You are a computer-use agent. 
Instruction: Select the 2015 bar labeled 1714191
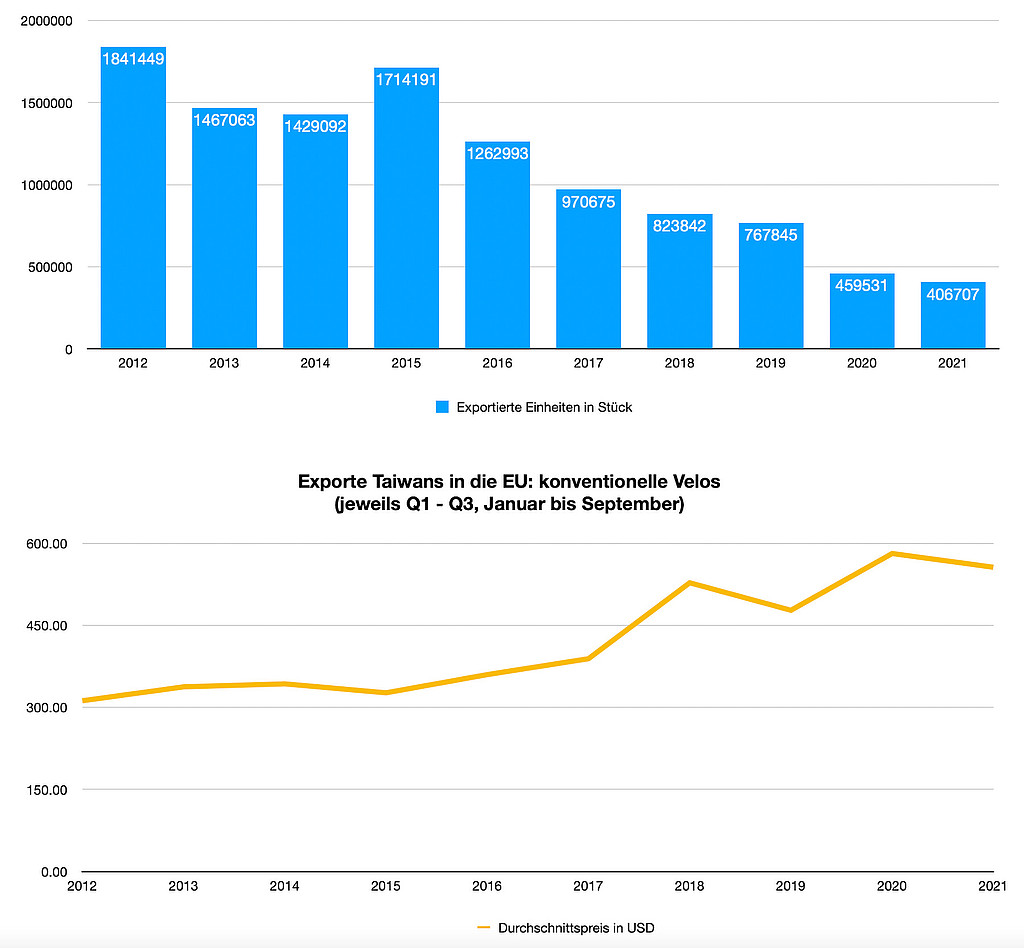[406, 208]
